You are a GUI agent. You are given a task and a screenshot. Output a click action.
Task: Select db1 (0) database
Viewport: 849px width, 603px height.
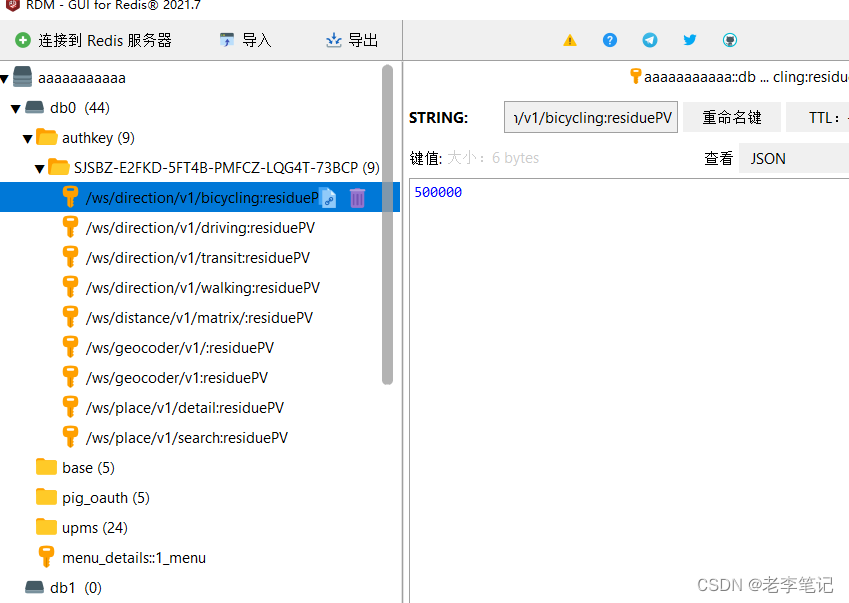[76, 587]
